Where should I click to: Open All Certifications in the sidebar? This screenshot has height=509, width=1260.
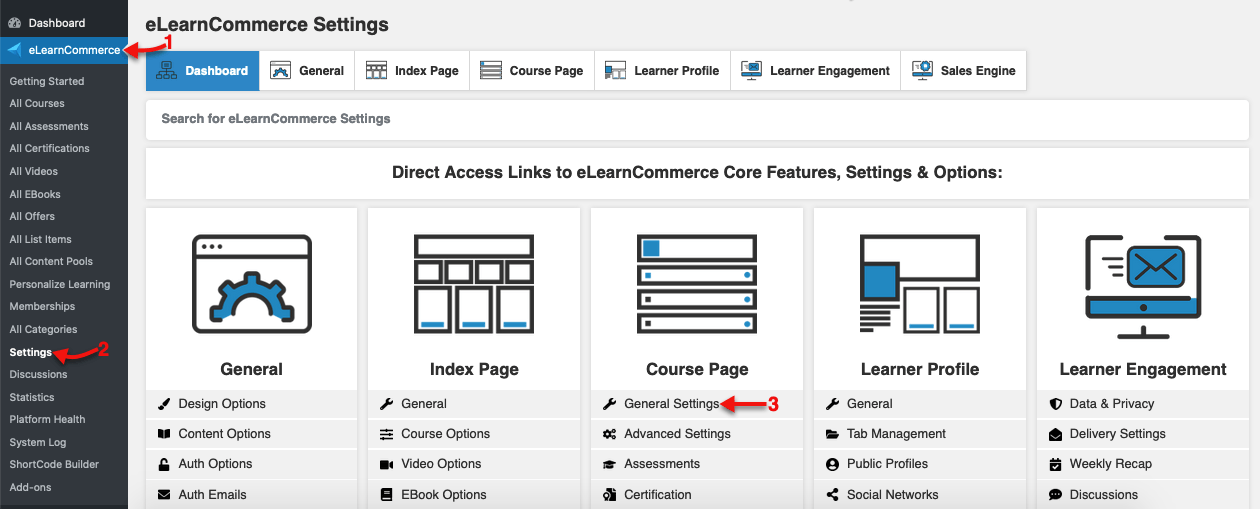click(x=49, y=148)
